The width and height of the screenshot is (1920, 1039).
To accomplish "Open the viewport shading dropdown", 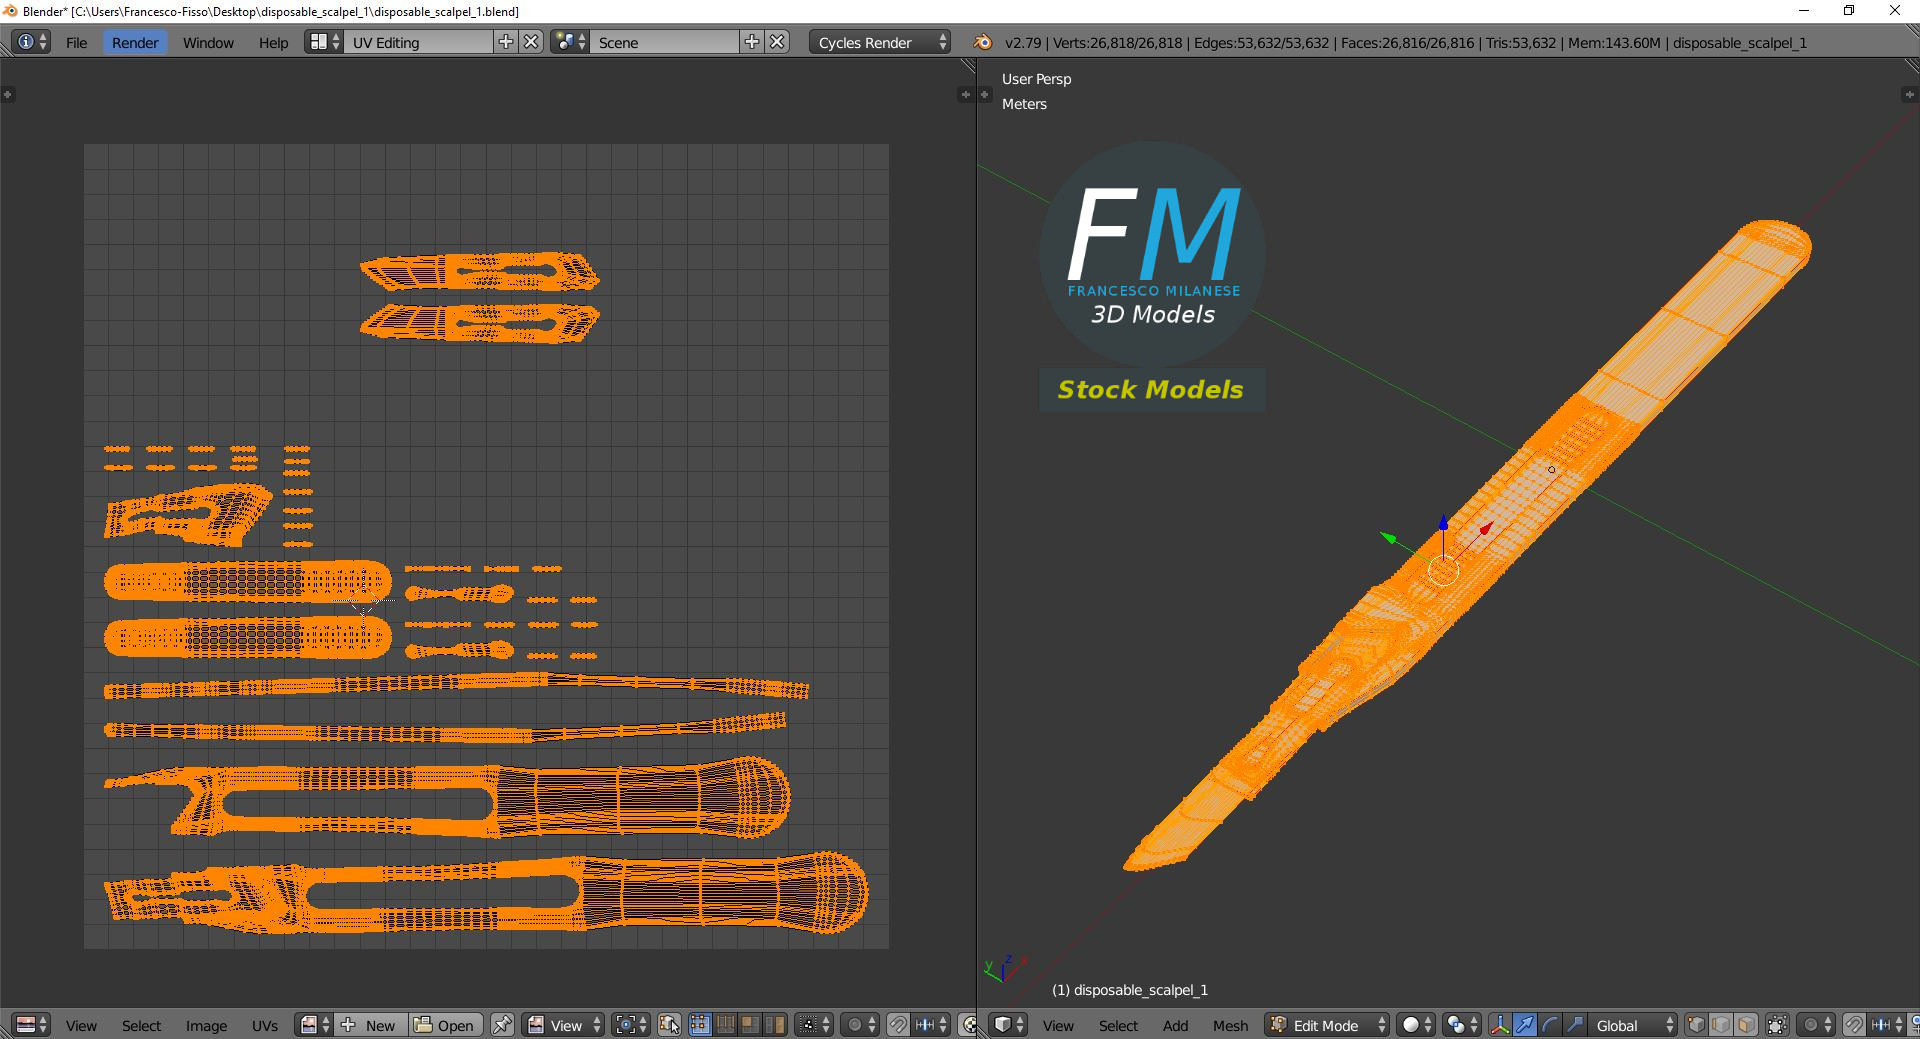I will 1415,1025.
